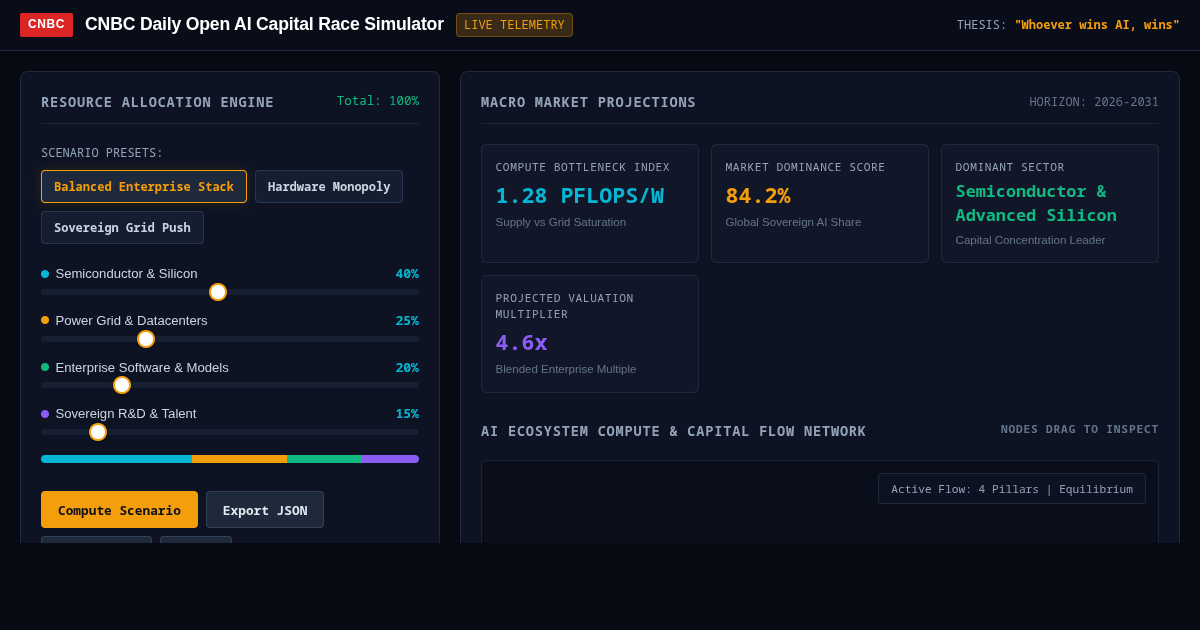This screenshot has height=630, width=1200.
Task: Click the 'Total: 100%' indicator
Action: click(378, 101)
